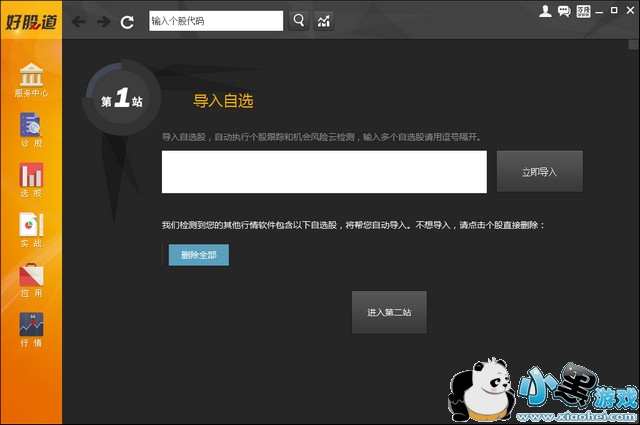This screenshot has height=425, width=640.
Task: Open 服务中心 in the sidebar
Action: (31, 80)
